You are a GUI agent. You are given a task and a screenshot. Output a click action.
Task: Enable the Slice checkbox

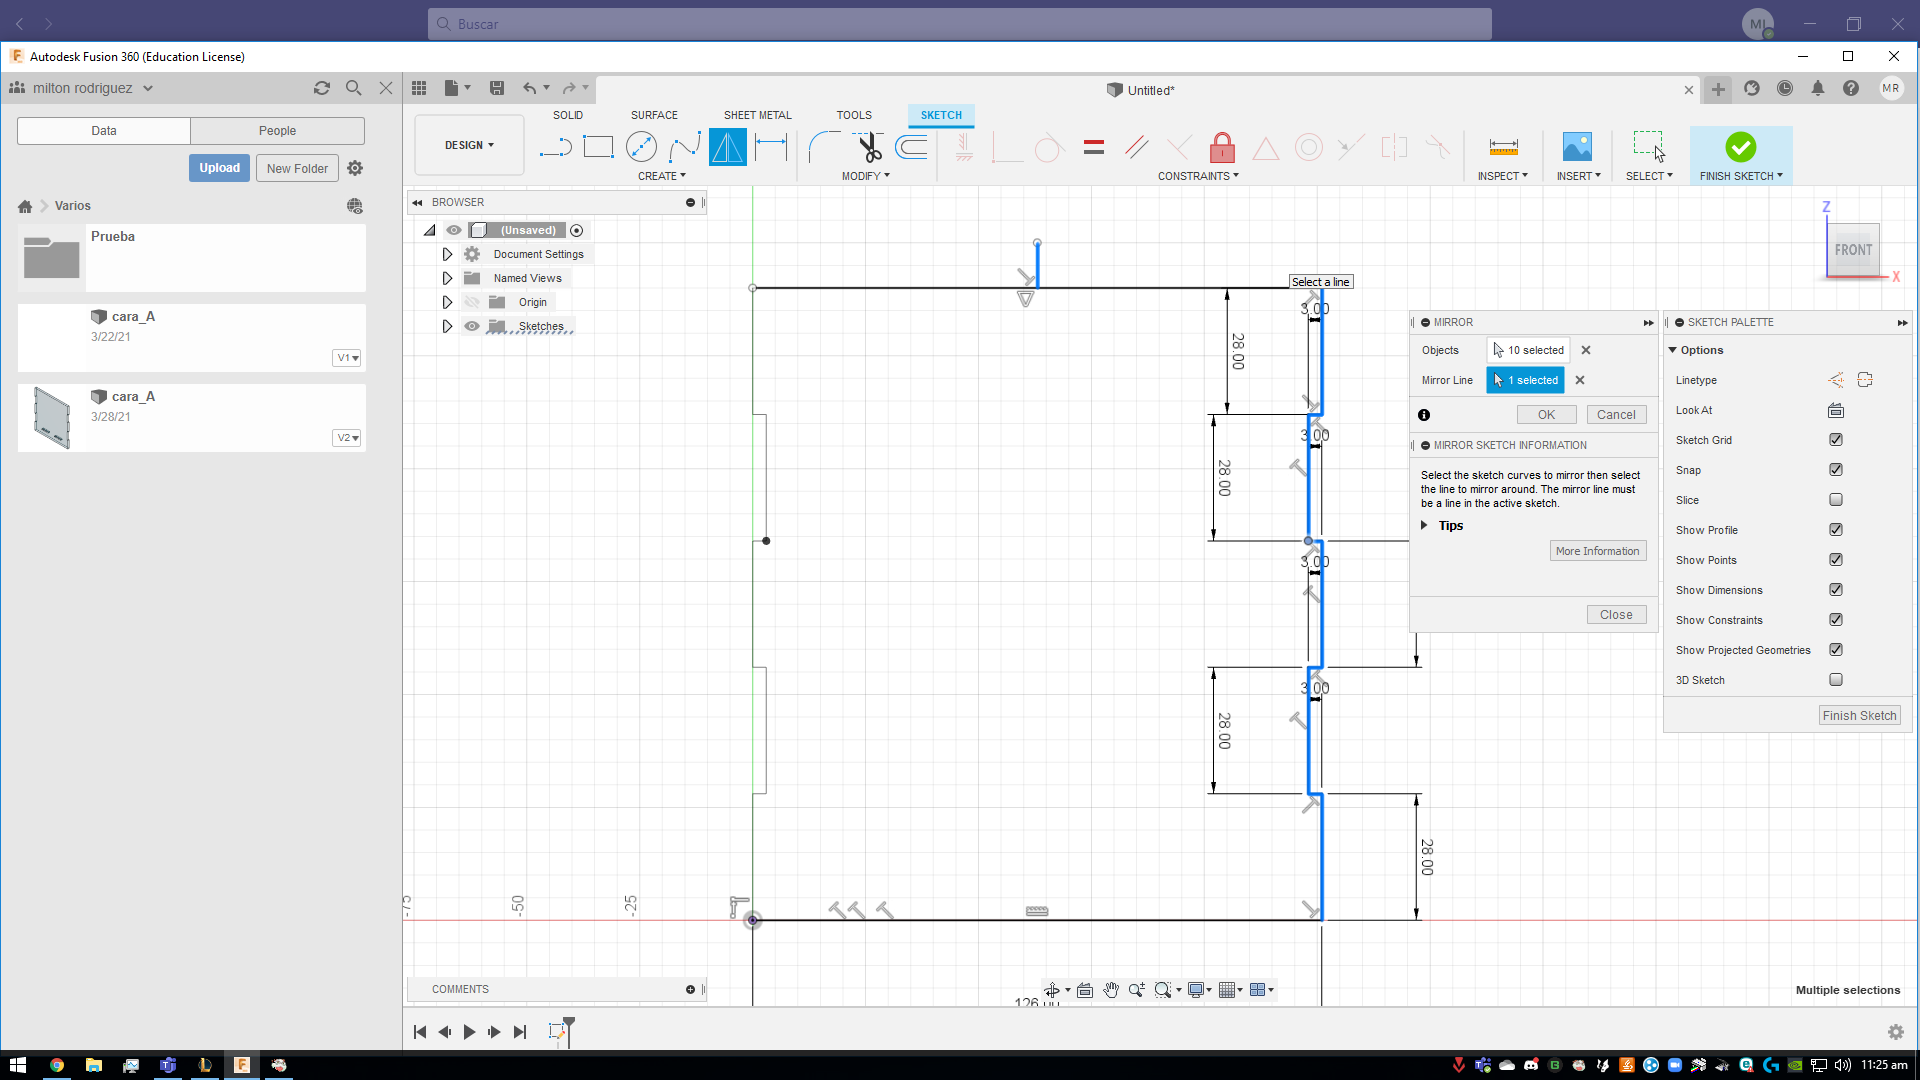(x=1836, y=500)
